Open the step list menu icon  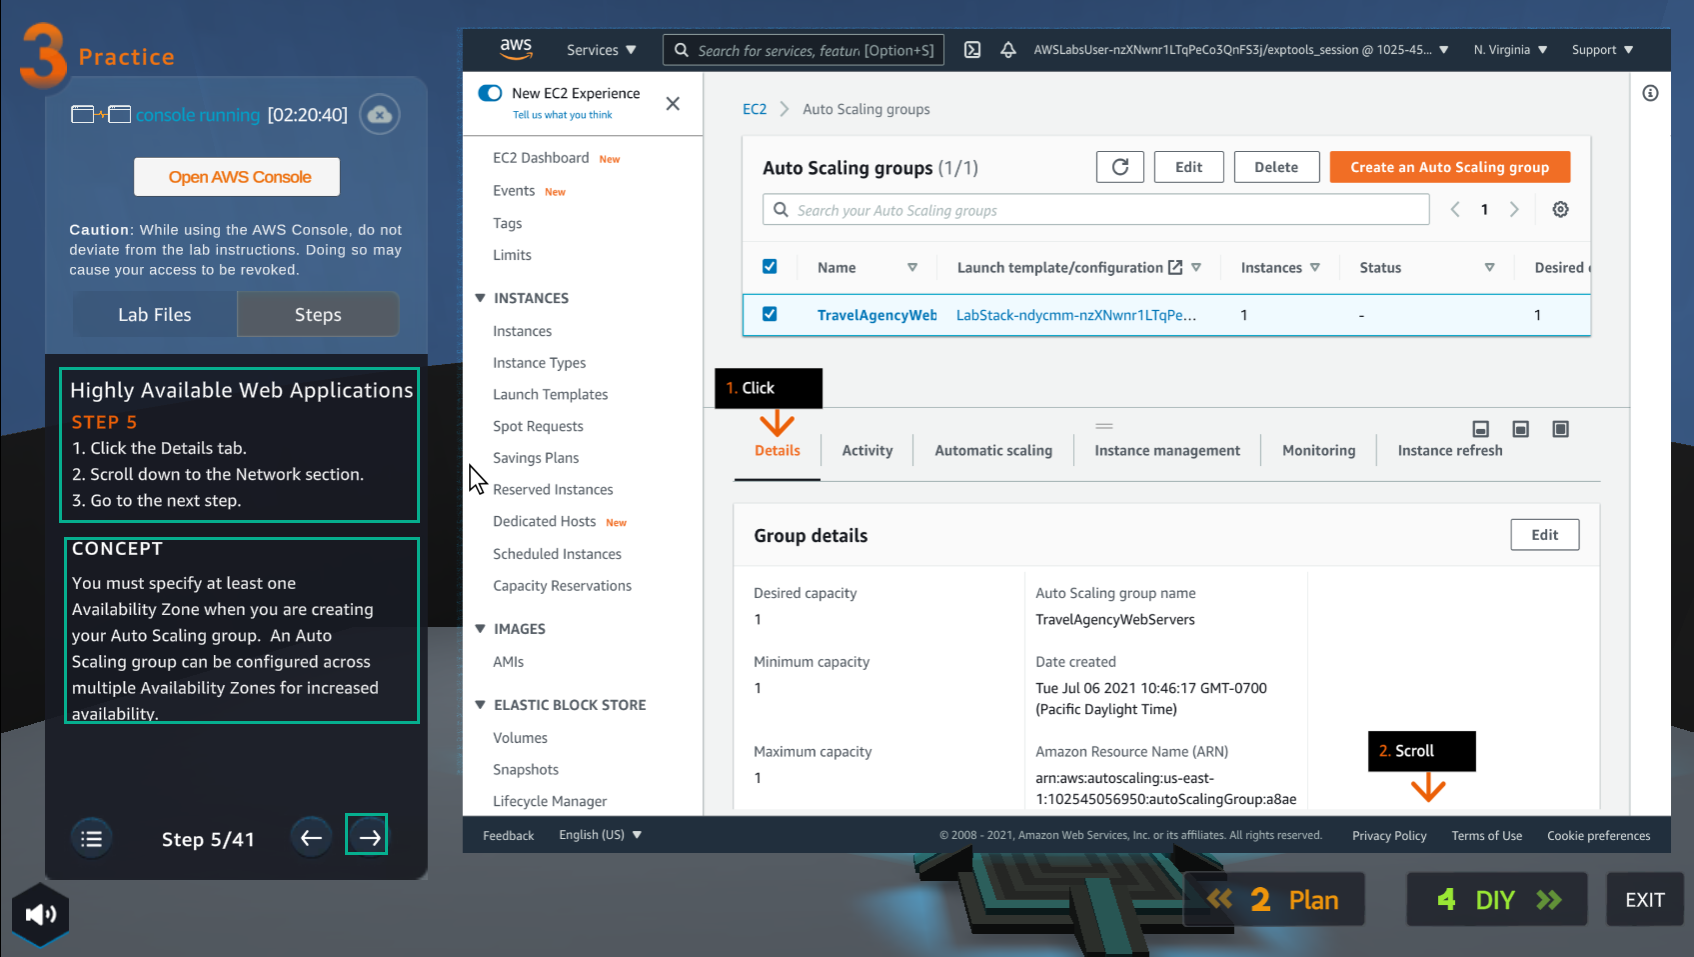pyautogui.click(x=91, y=839)
